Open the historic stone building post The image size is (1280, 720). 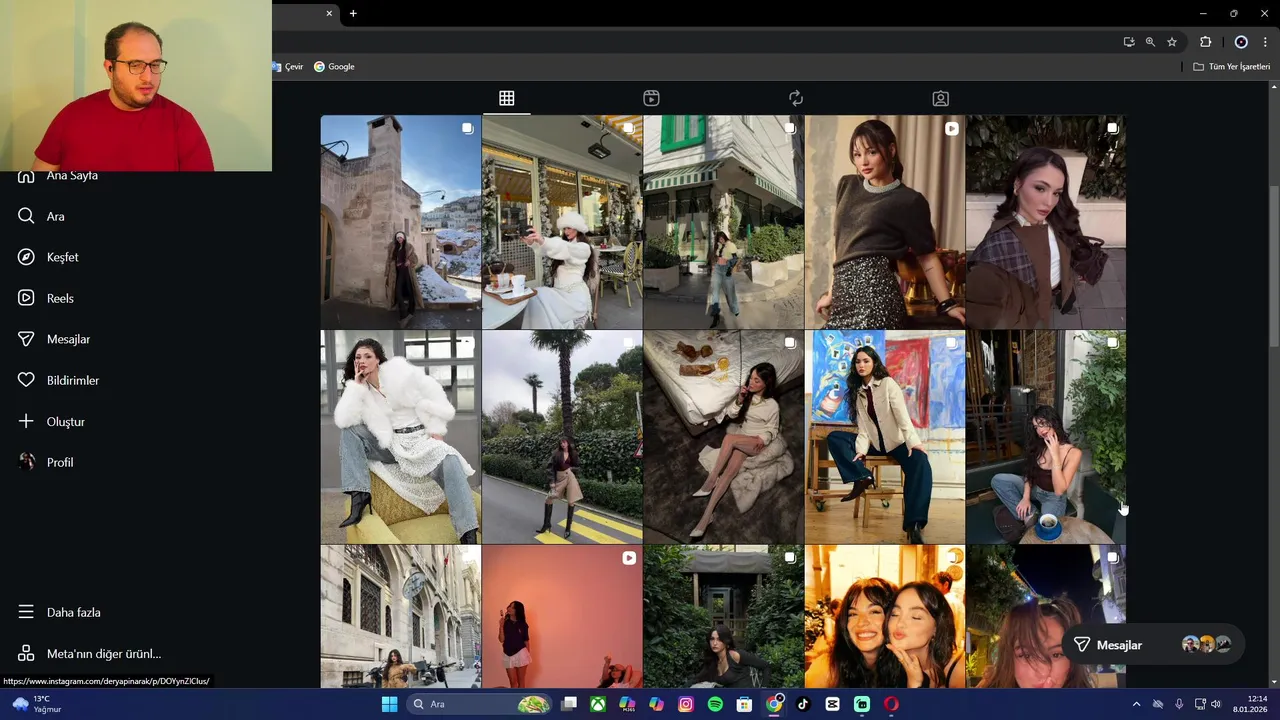tap(400, 616)
